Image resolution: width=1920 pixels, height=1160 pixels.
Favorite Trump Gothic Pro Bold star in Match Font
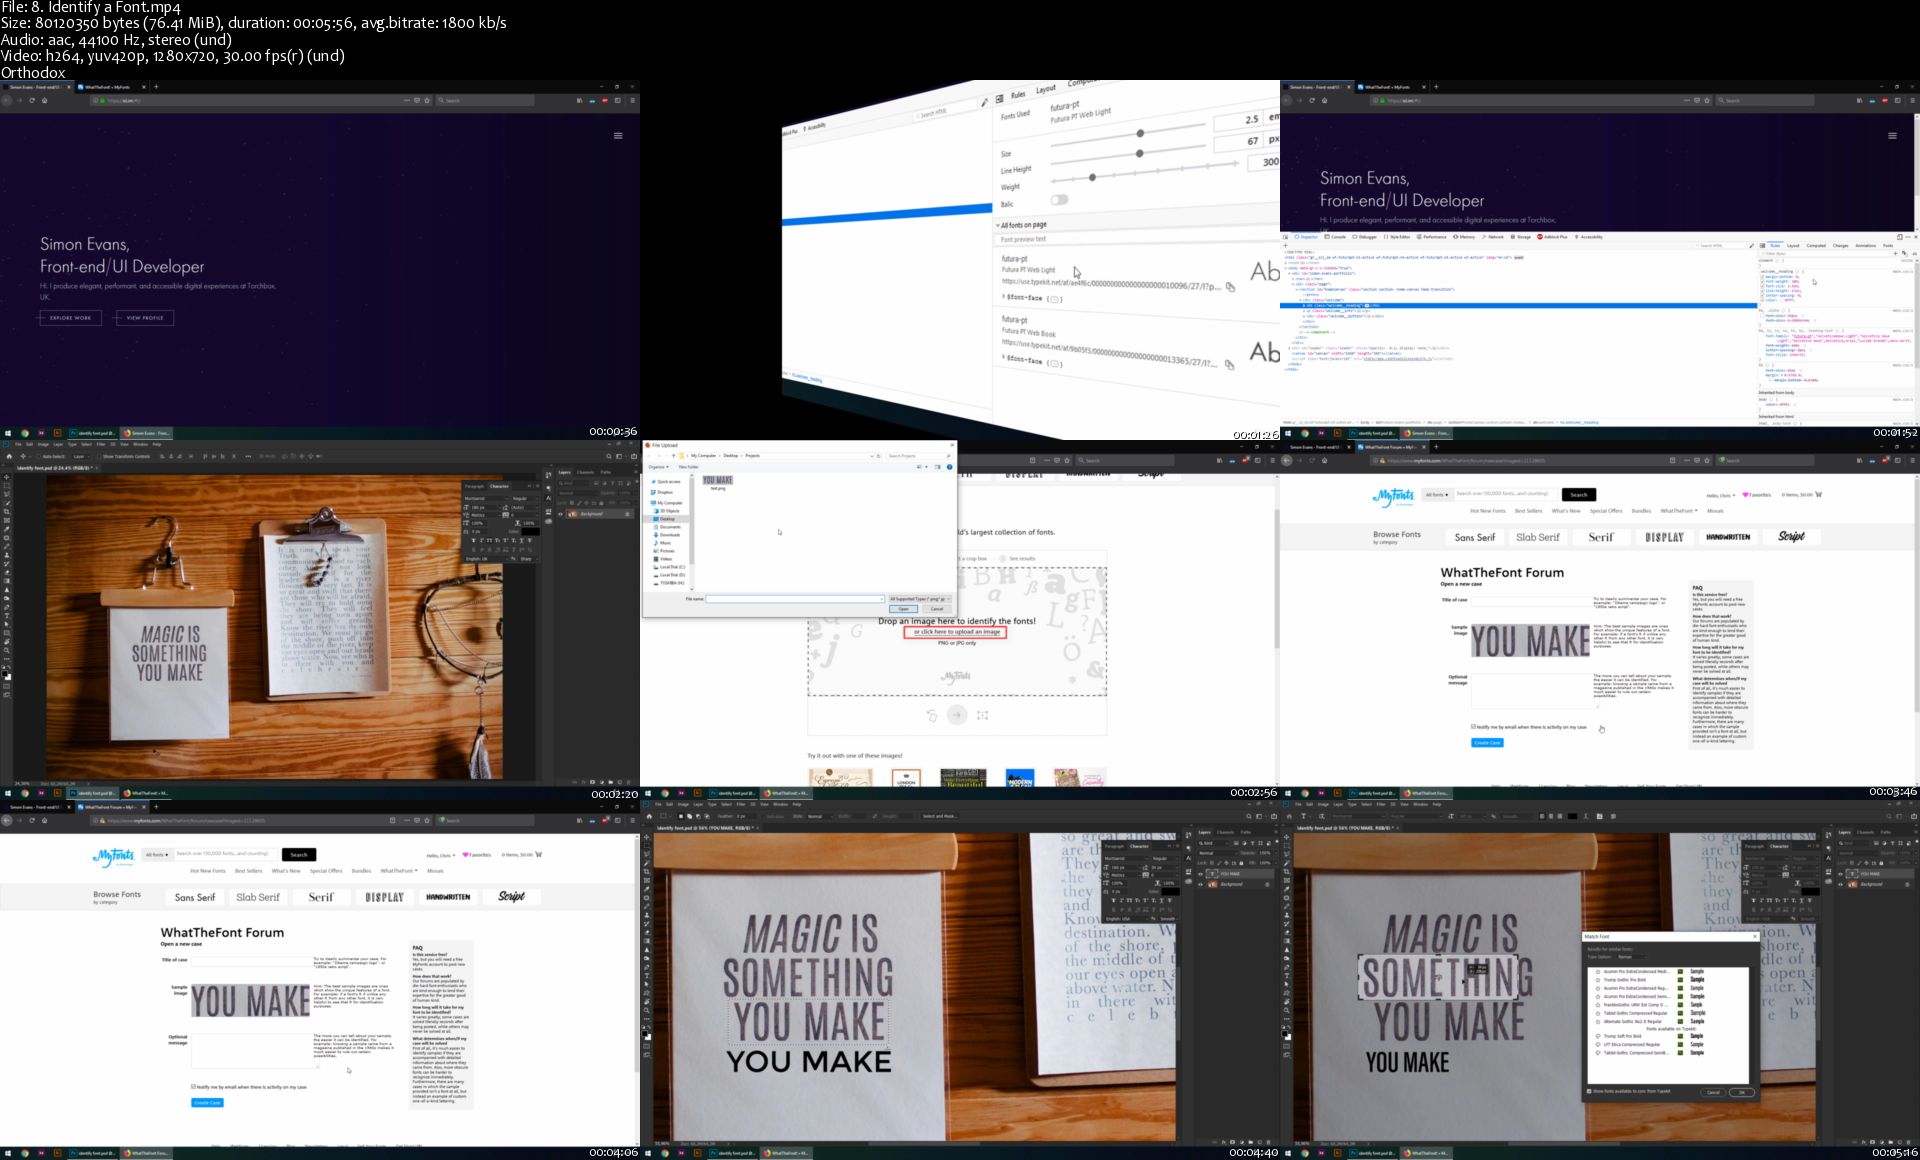tap(1598, 980)
